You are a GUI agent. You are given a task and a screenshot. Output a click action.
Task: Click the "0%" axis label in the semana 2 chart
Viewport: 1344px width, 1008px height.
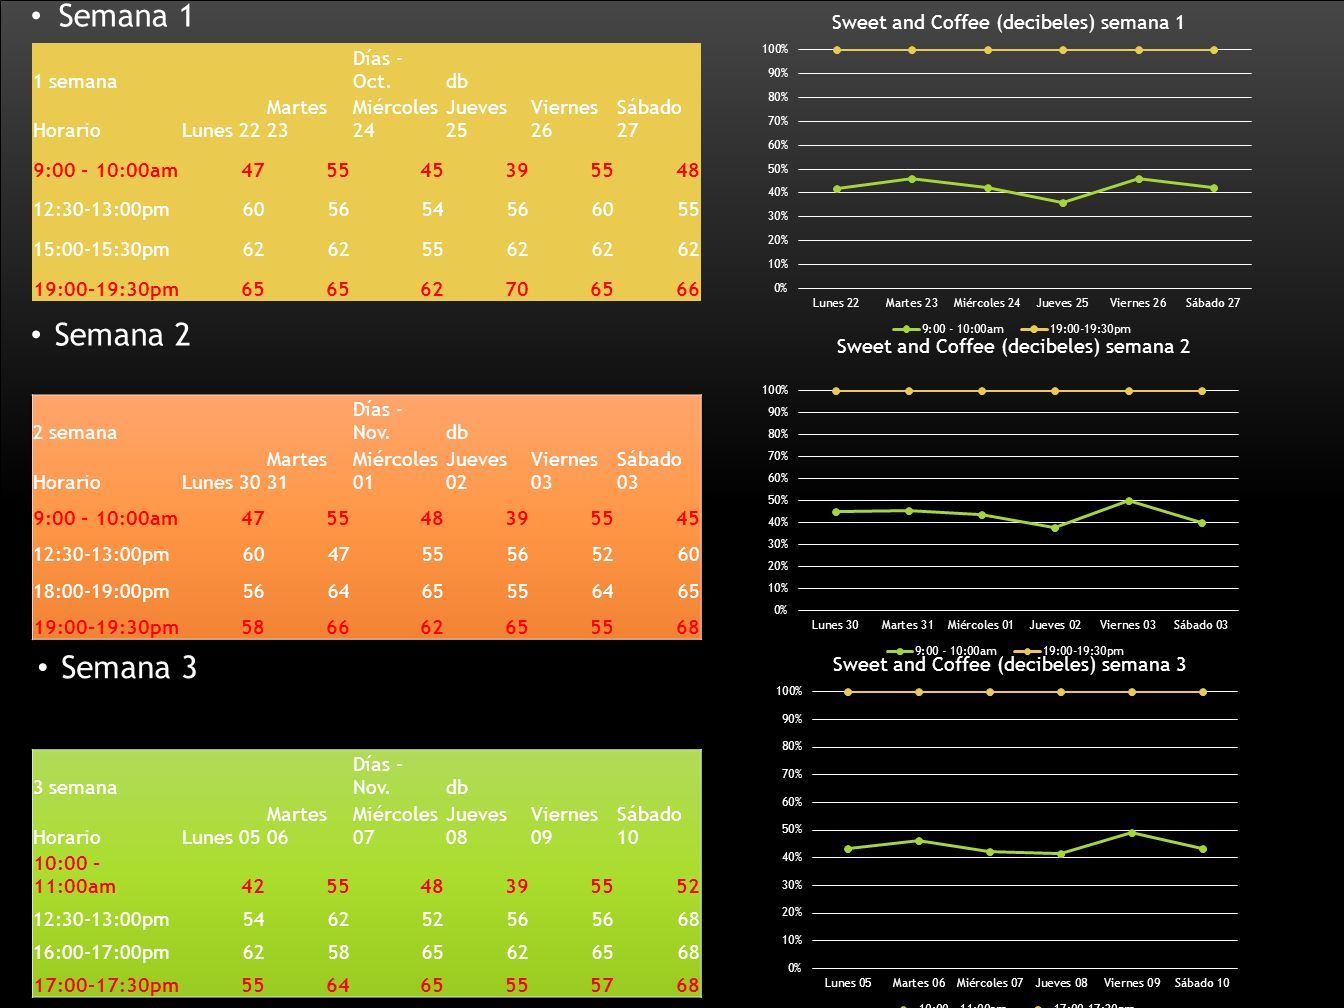coord(781,610)
